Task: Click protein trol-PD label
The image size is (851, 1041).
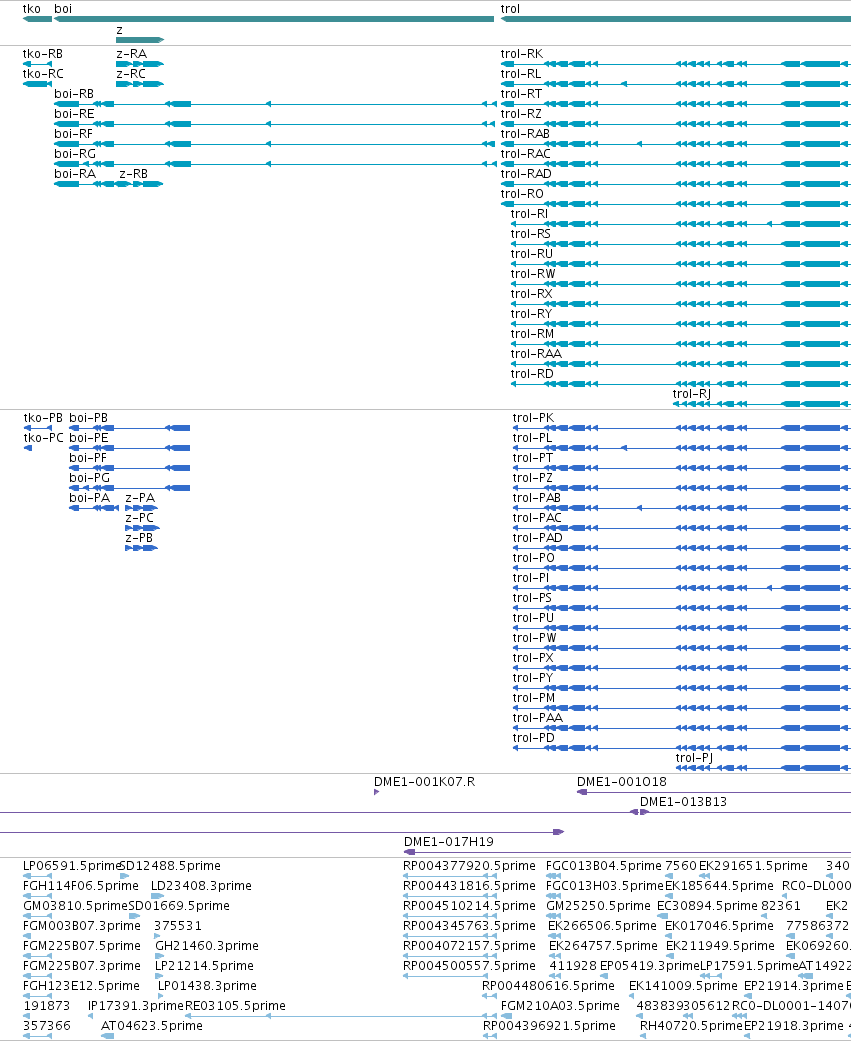Action: coord(534,738)
